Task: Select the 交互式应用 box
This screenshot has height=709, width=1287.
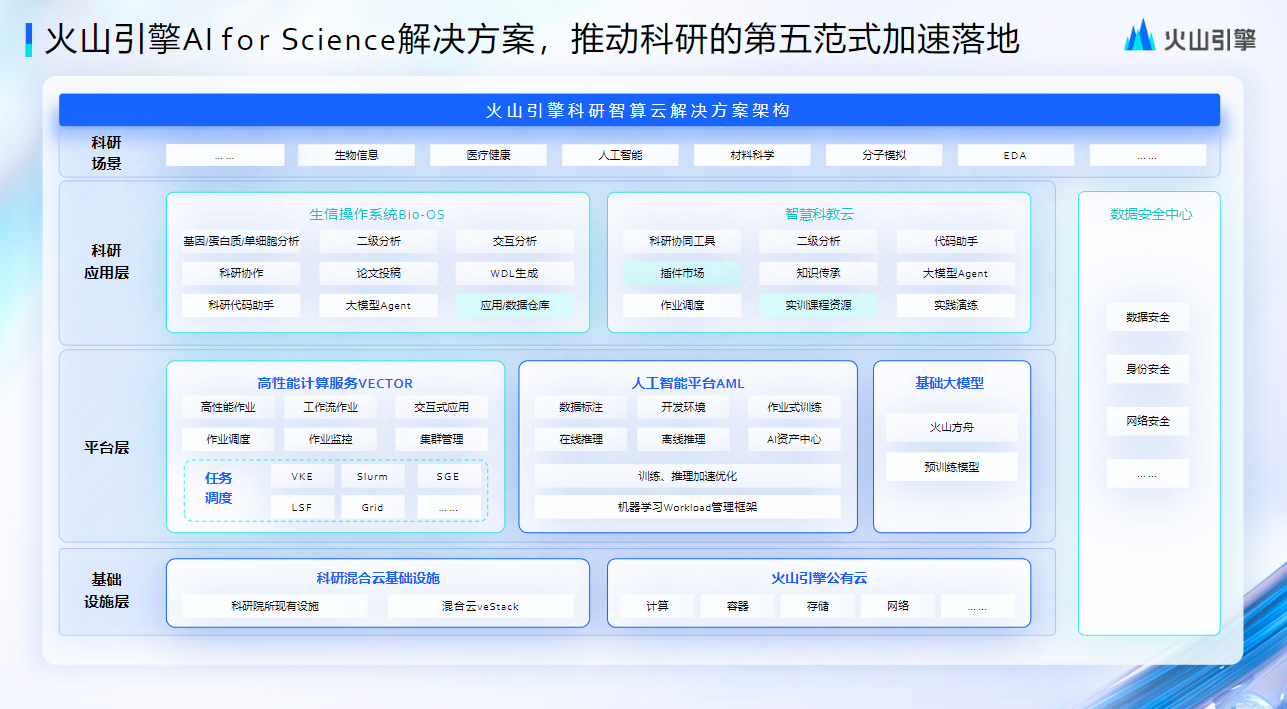Action: click(441, 407)
